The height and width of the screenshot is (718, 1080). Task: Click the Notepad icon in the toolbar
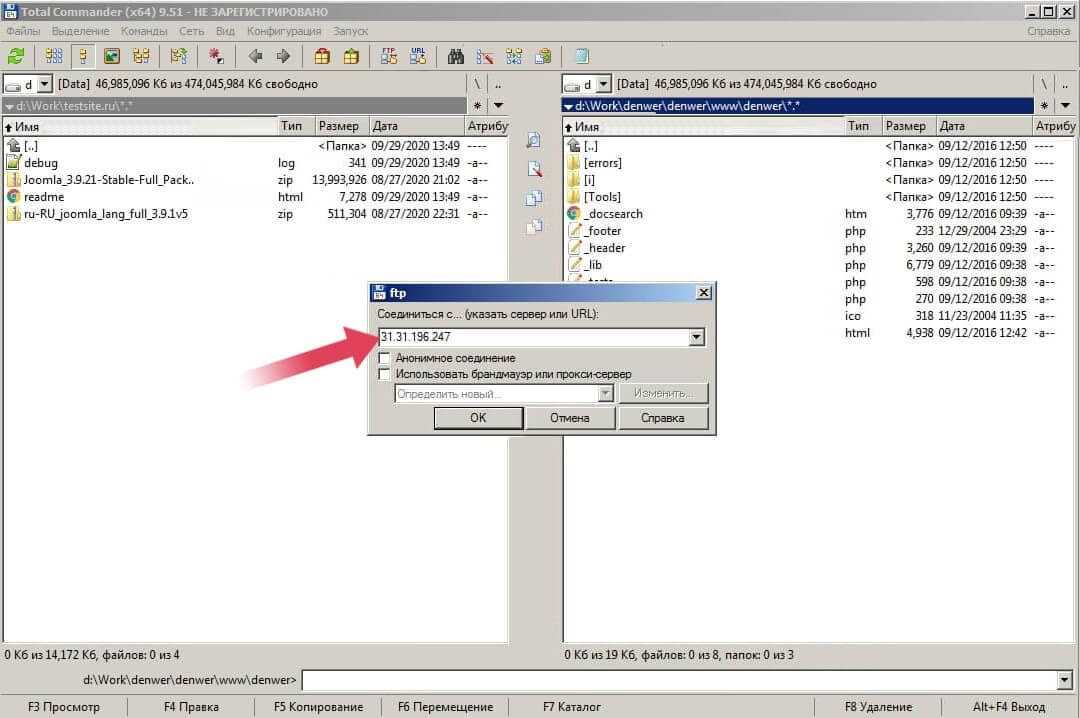click(x=581, y=56)
